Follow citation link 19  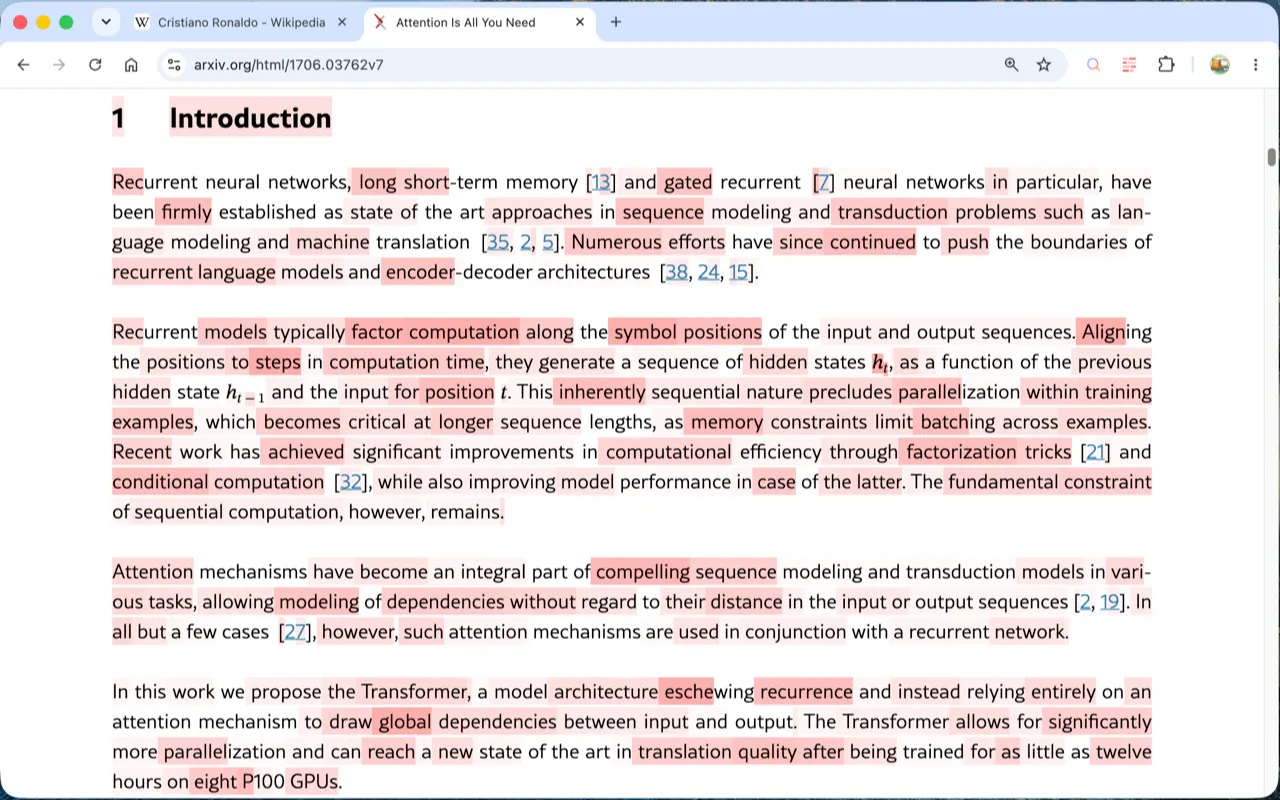(1110, 602)
